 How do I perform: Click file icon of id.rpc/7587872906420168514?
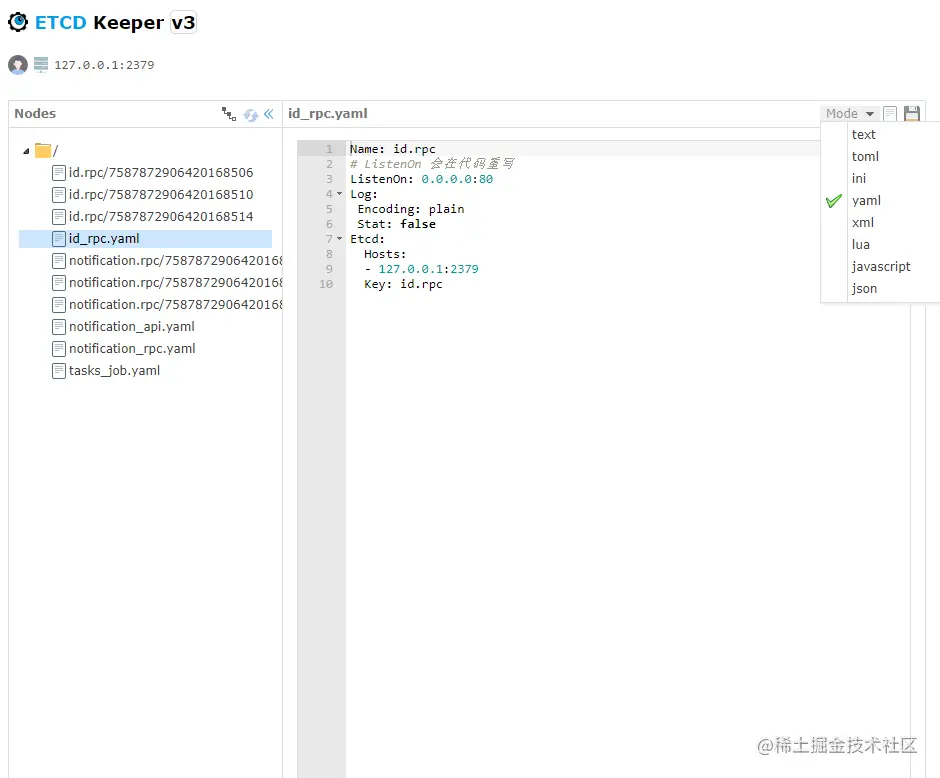point(59,216)
